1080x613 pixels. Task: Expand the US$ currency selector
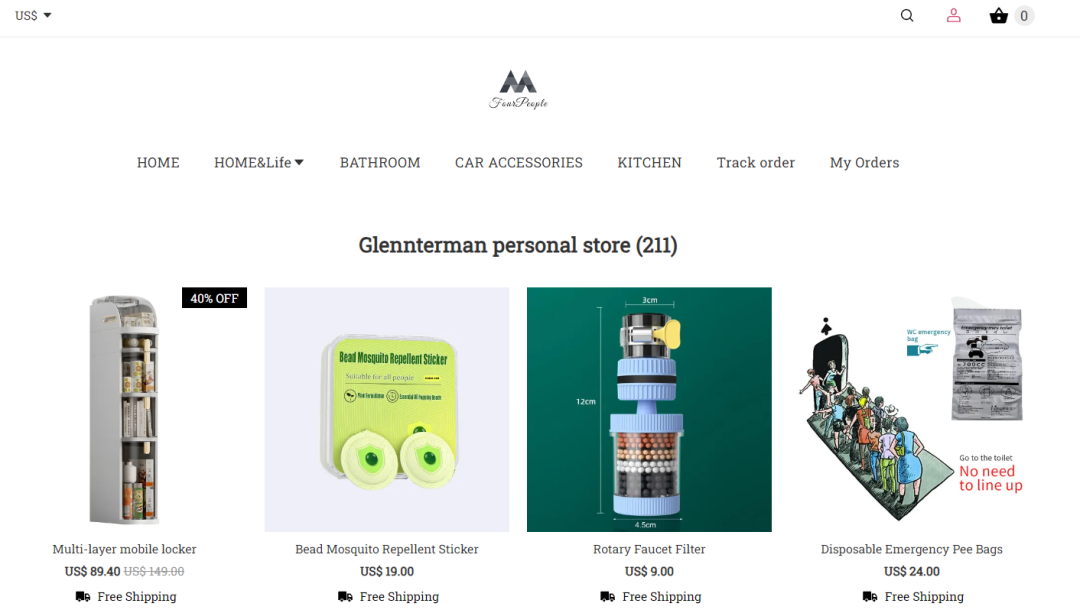tap(33, 15)
